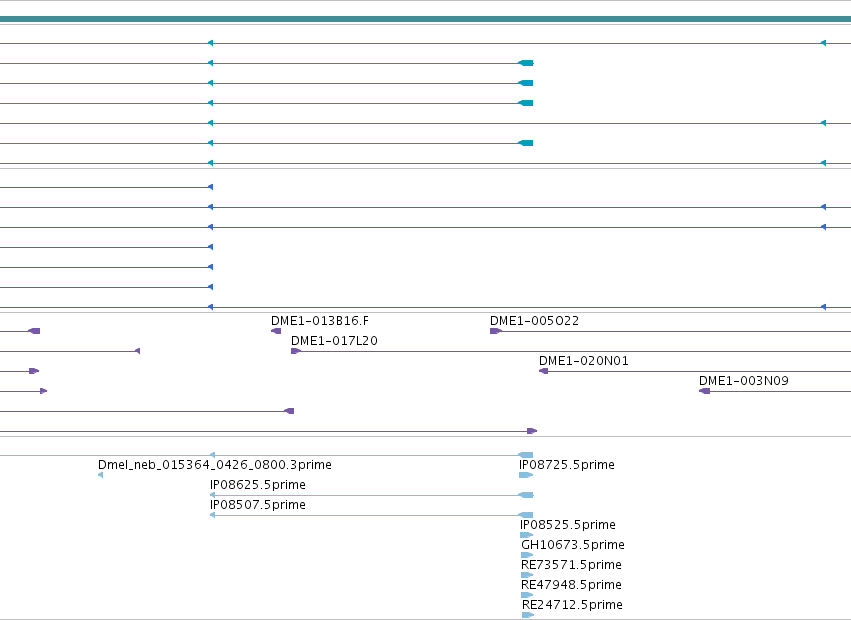The width and height of the screenshot is (851, 620).
Task: Click the light blue block under RE73571.5prime
Action: click(x=527, y=575)
